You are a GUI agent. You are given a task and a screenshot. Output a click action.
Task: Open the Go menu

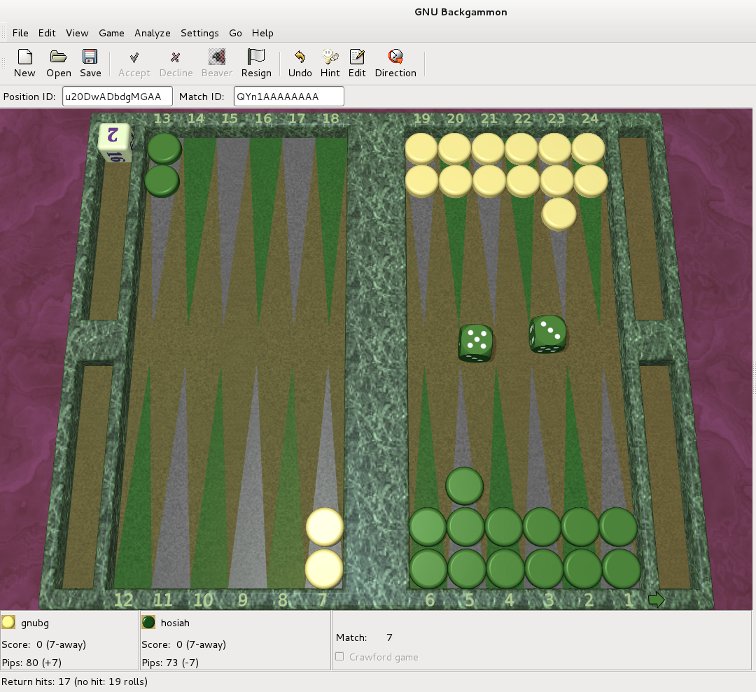(235, 33)
